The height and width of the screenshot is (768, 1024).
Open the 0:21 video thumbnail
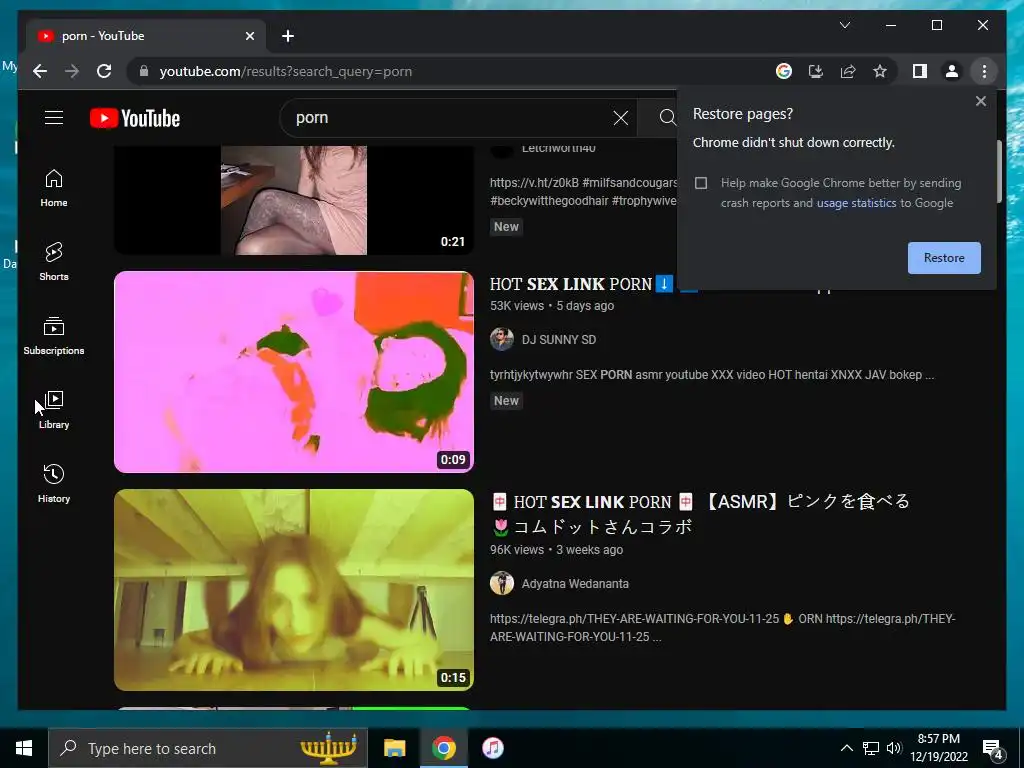tap(294, 200)
